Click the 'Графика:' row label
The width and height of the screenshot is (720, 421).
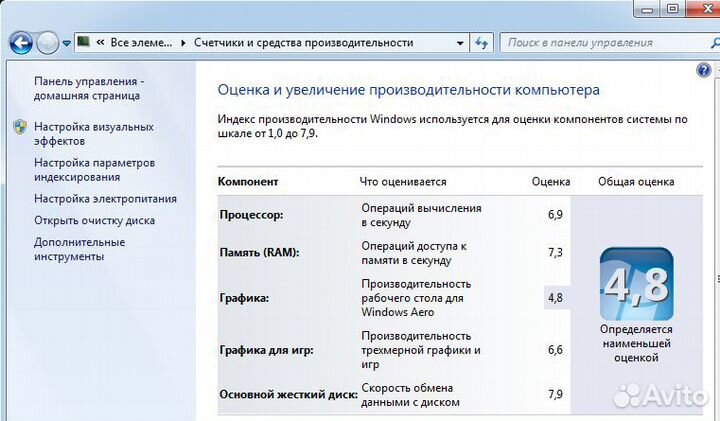point(244,298)
